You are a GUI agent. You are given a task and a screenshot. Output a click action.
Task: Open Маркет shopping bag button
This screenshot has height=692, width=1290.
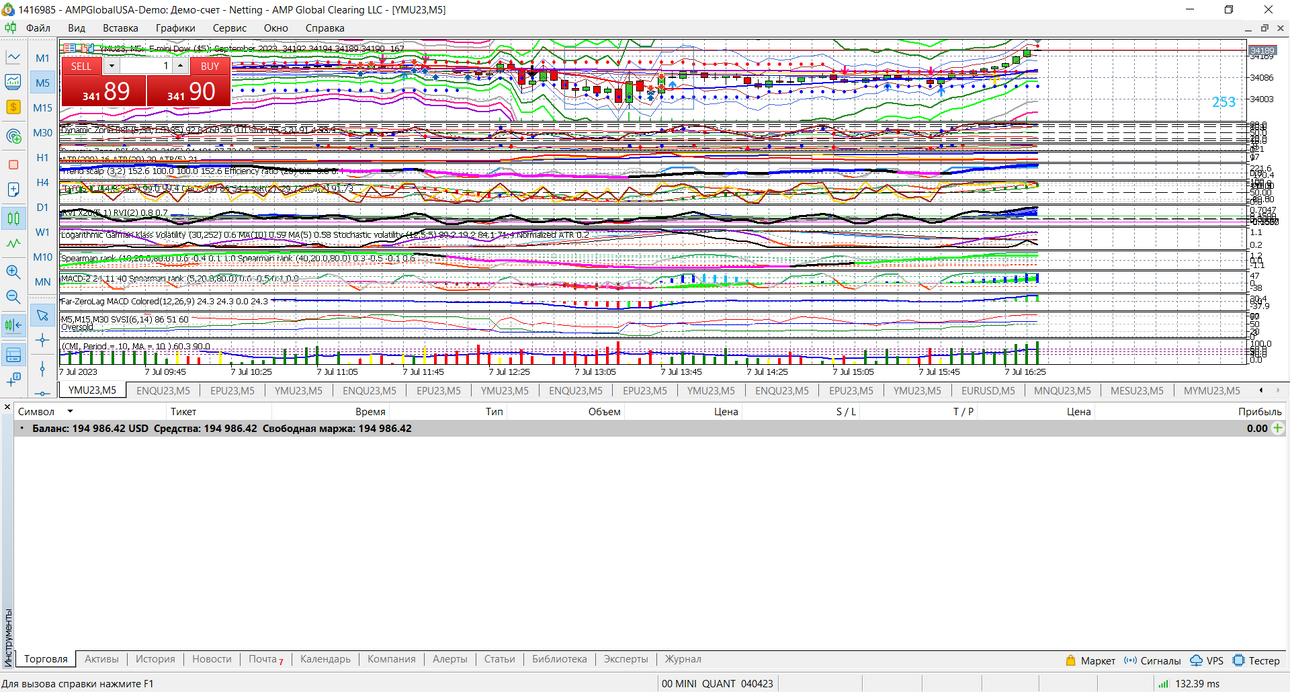1090,660
